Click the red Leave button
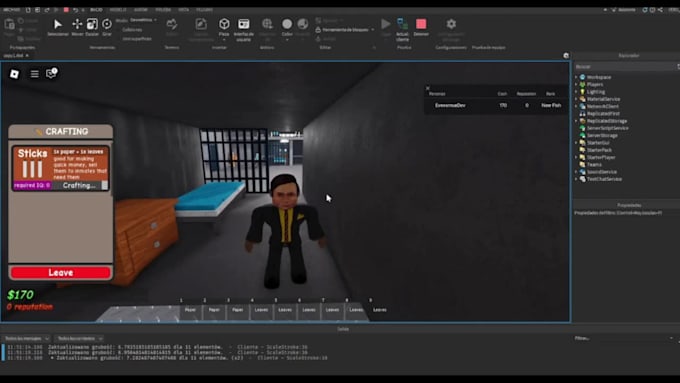The height and width of the screenshot is (383, 680). coord(60,272)
